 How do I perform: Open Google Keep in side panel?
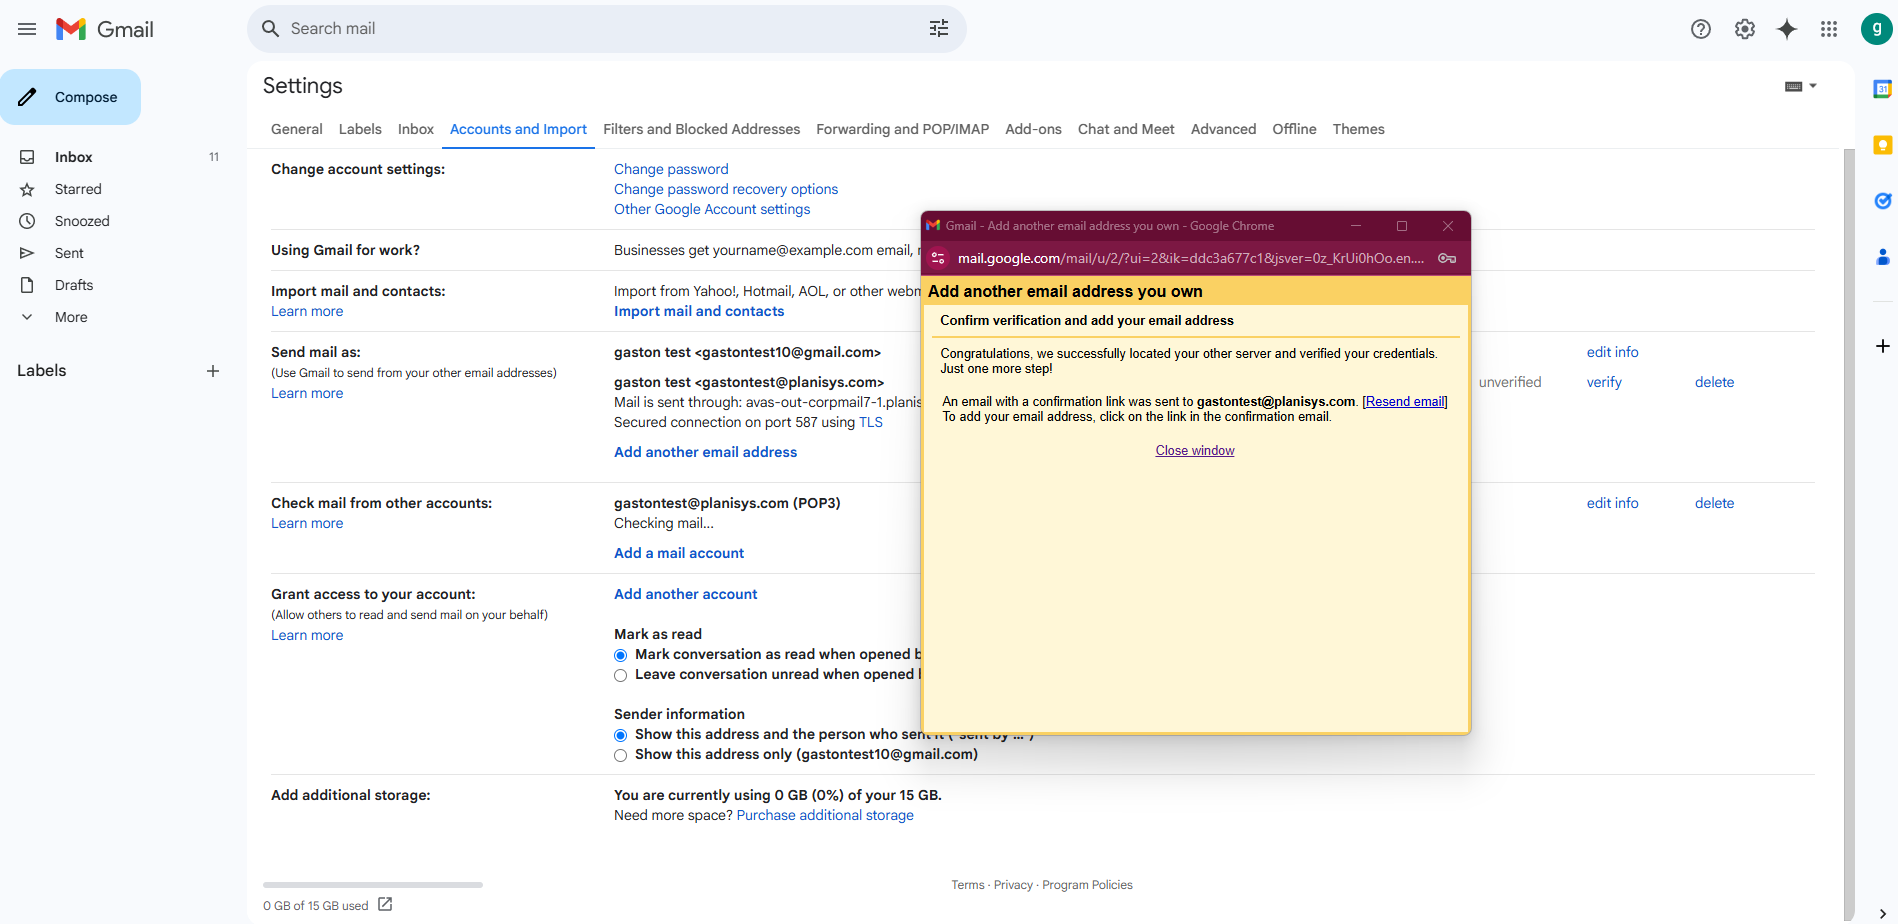(x=1882, y=145)
